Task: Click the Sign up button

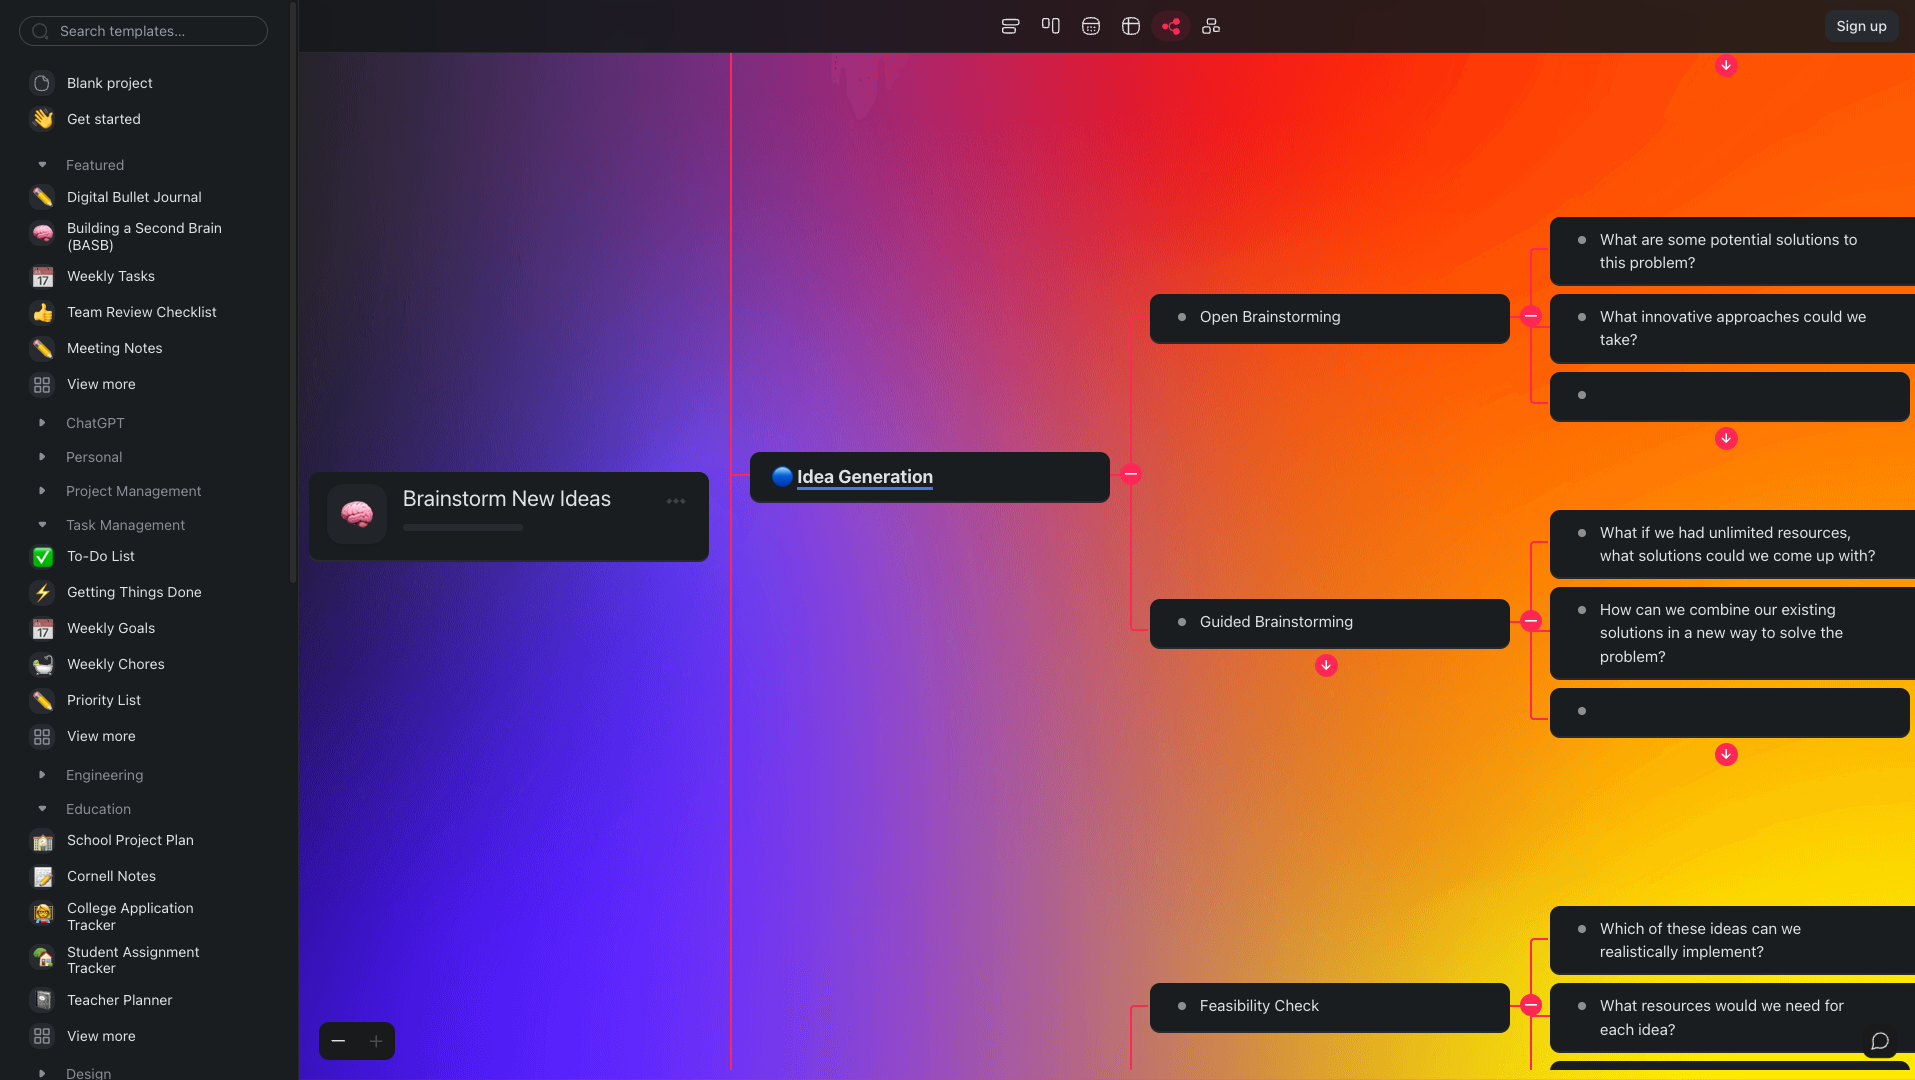Action: point(1861,26)
